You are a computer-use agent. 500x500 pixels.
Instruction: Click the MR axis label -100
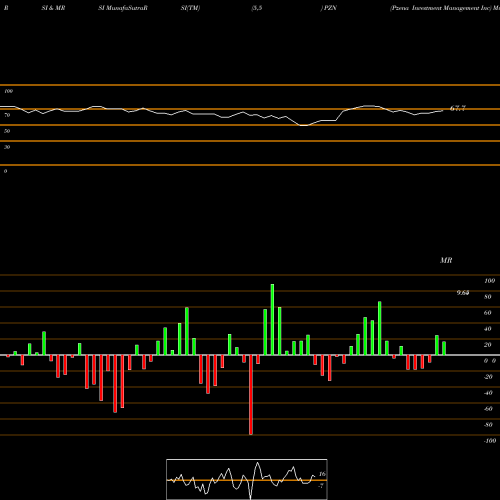click(x=490, y=441)
